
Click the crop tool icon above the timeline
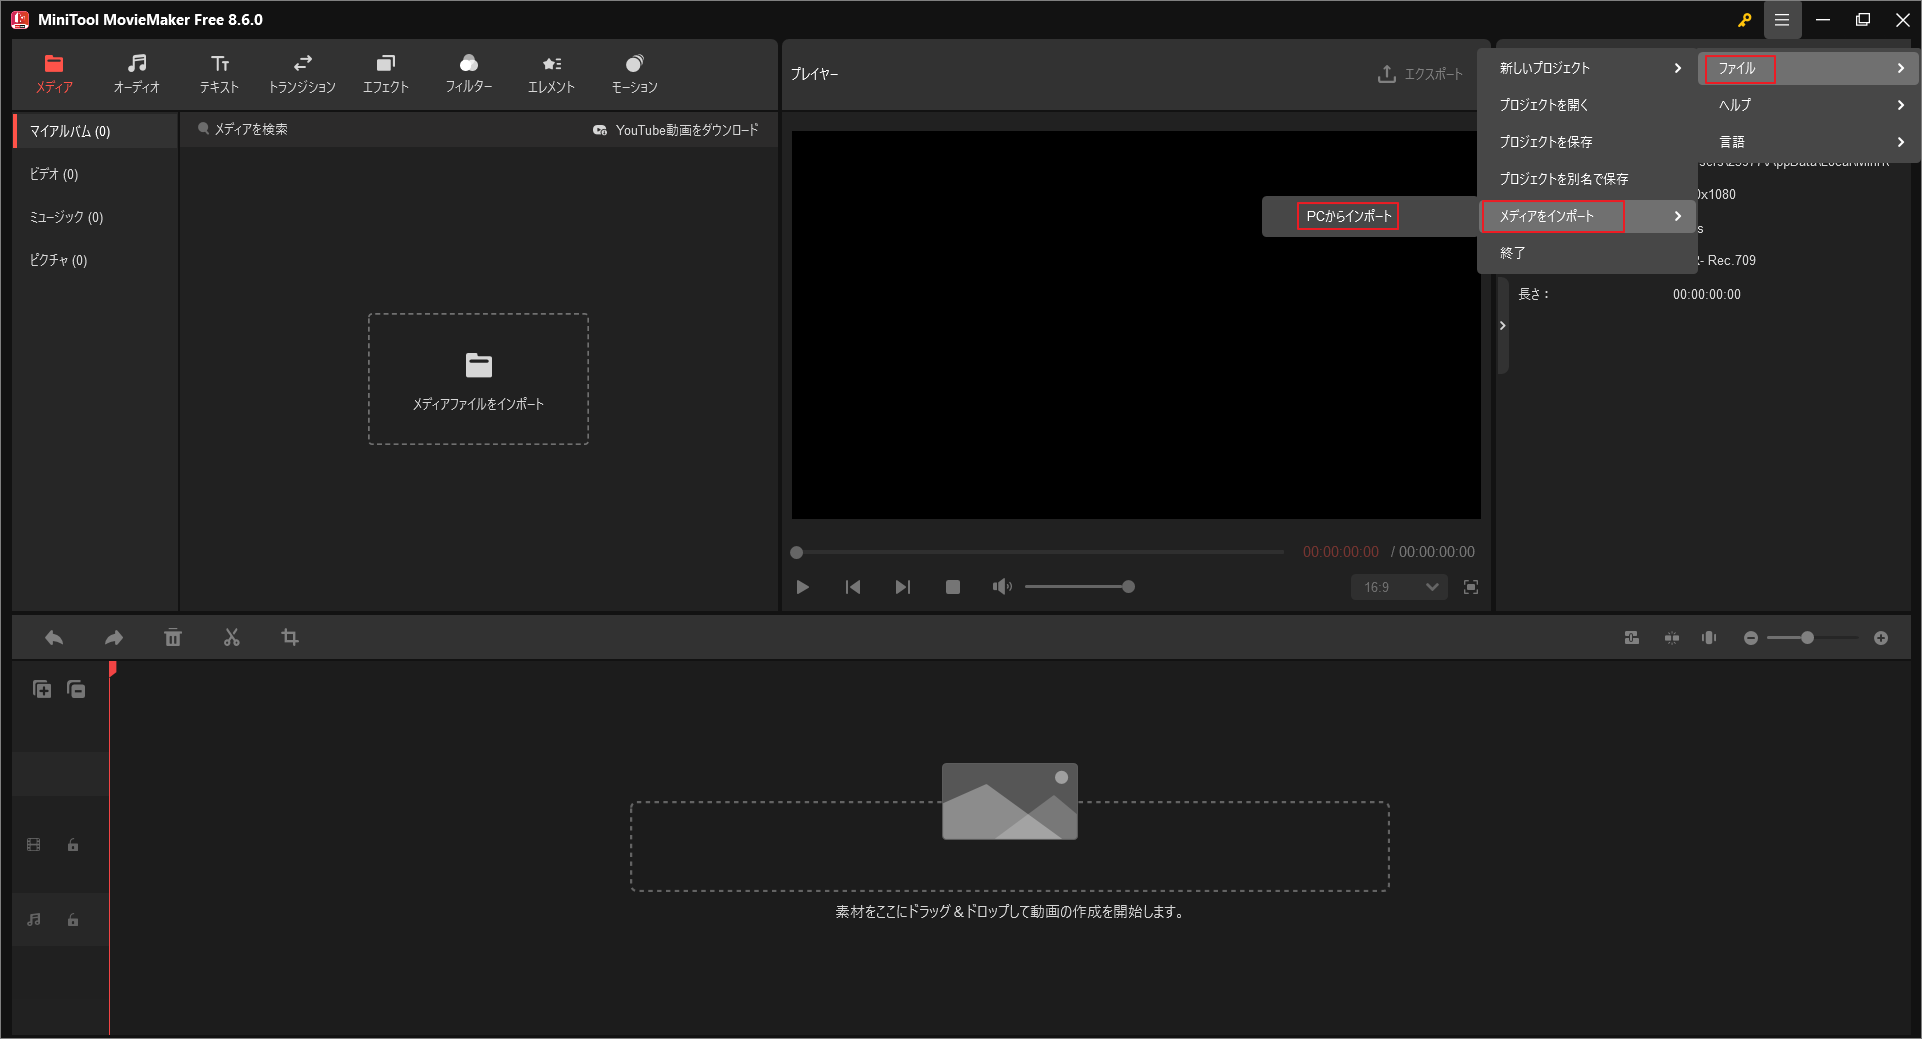tap(290, 637)
